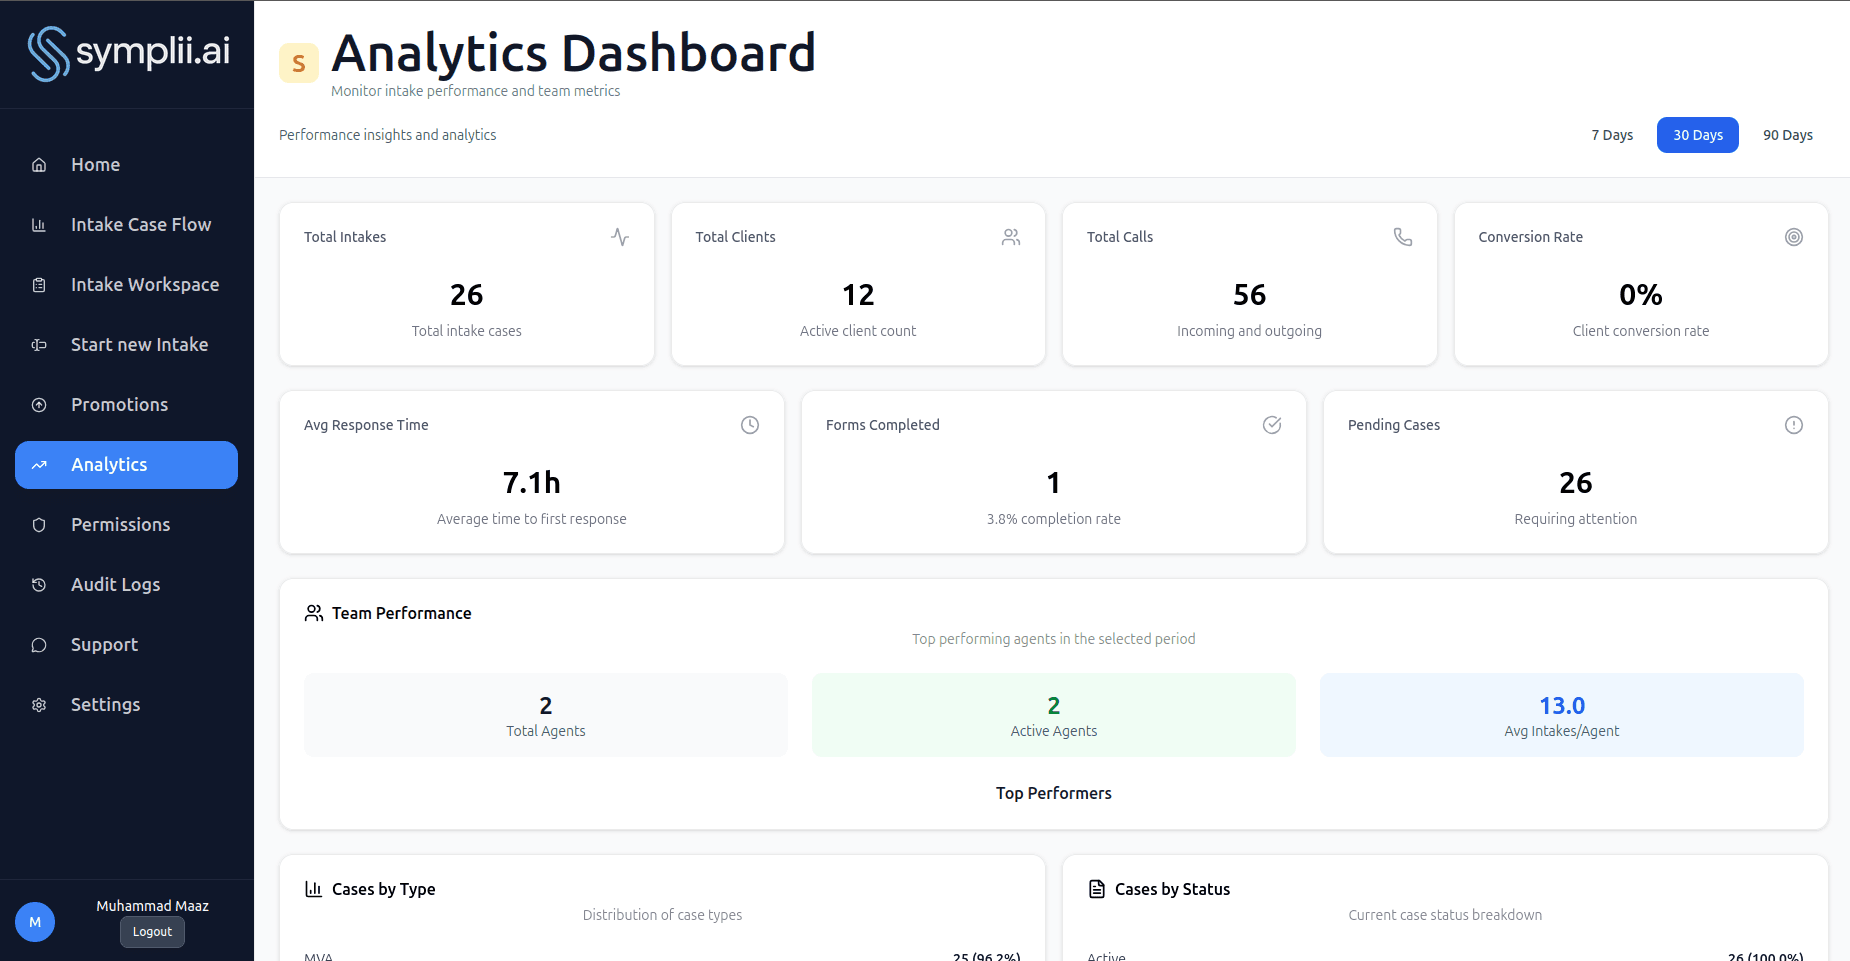Re-select the 30 Days time range
Screen dimensions: 1850x961
coord(1697,134)
